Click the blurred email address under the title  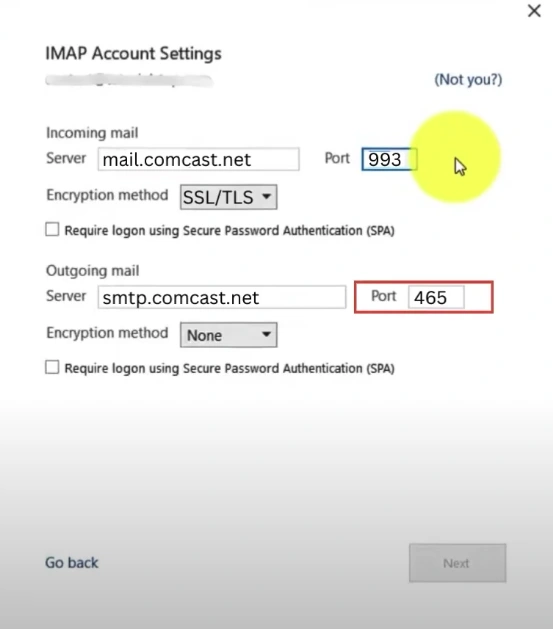(129, 80)
